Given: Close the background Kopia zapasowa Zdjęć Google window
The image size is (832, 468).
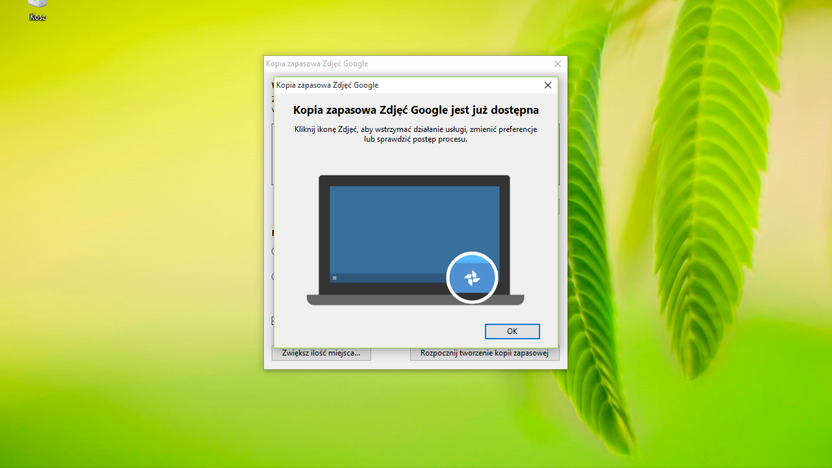Looking at the screenshot, I should coord(557,64).
